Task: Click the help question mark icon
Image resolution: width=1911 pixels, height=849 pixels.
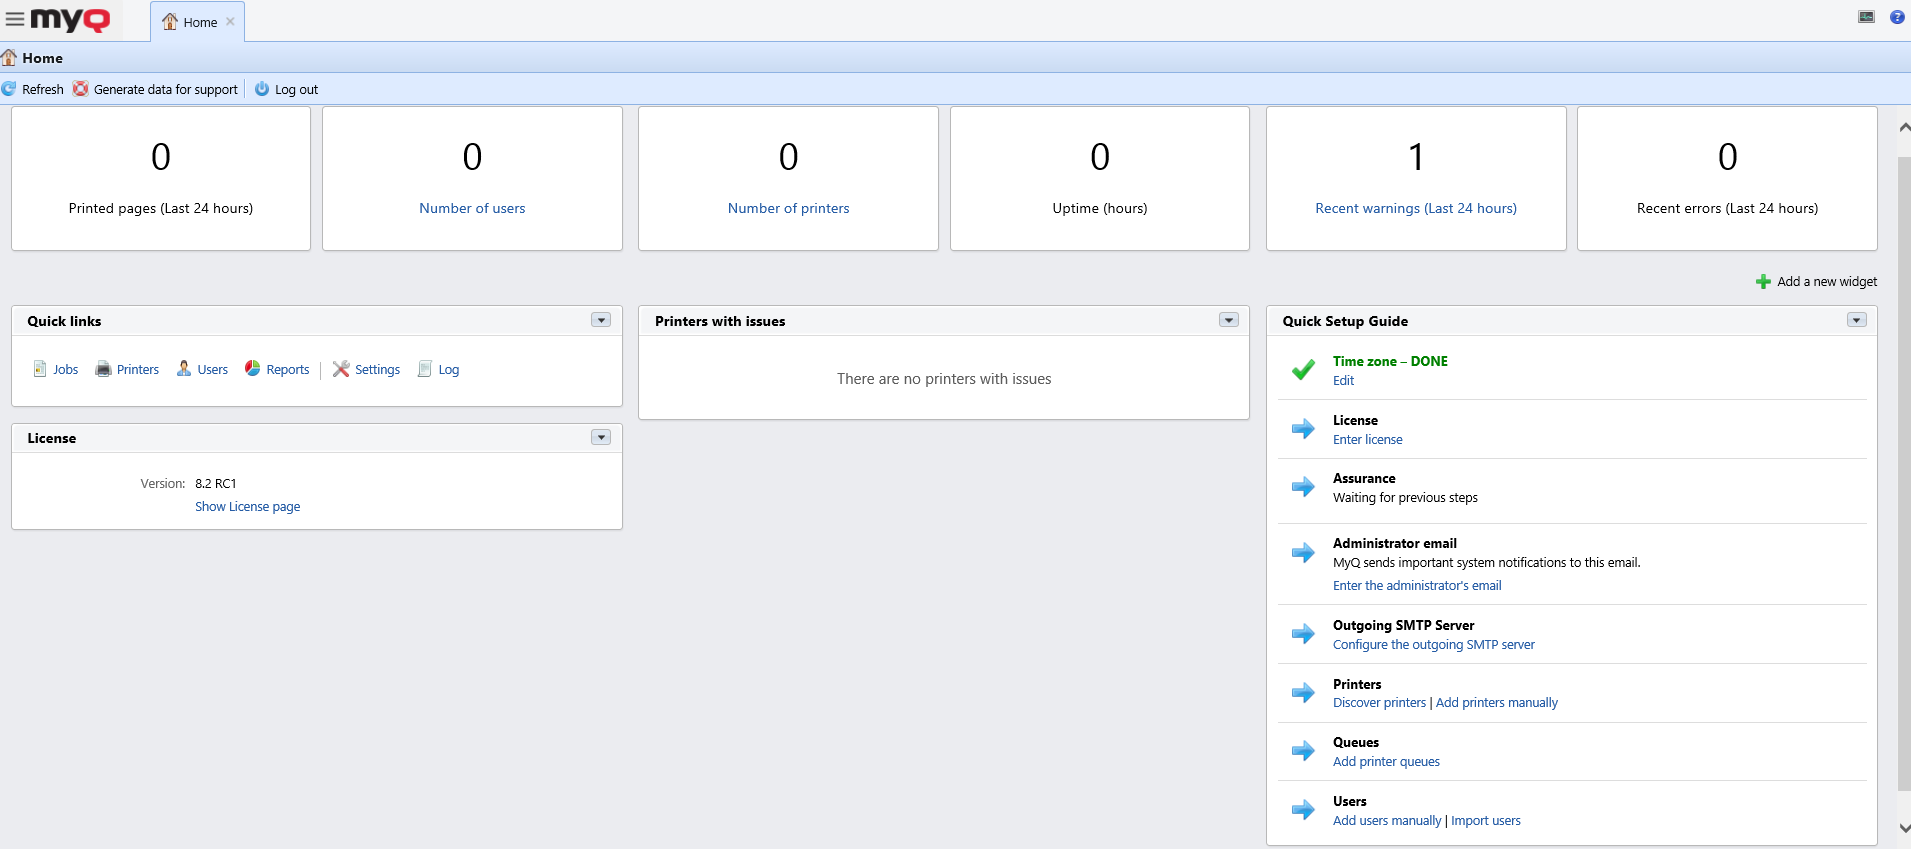Action: point(1896,17)
